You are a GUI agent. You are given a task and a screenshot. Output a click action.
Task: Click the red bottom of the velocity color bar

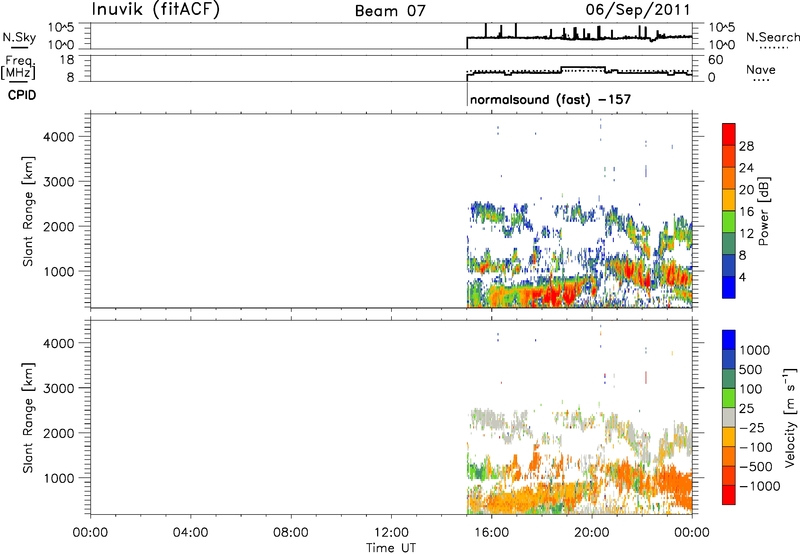click(729, 495)
